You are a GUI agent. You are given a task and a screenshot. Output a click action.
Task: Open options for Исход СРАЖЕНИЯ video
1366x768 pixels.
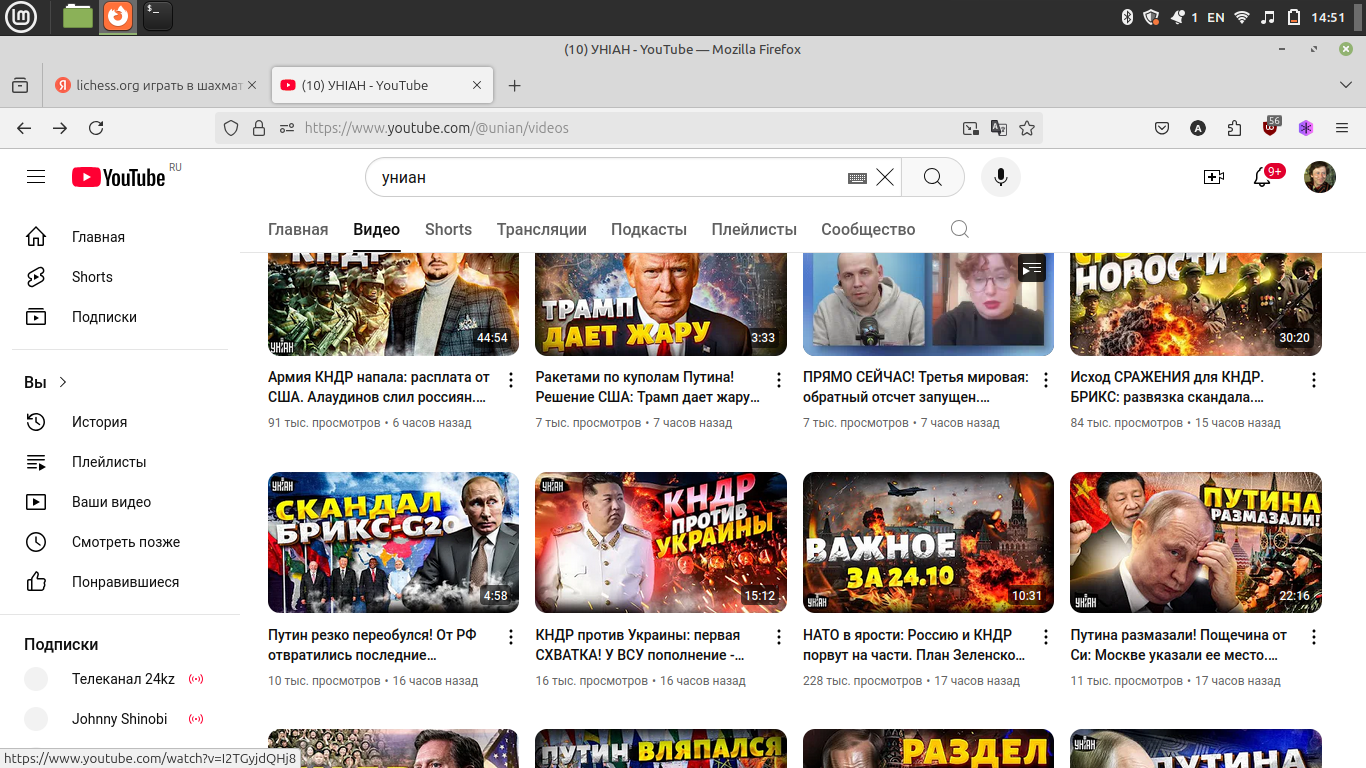click(1314, 380)
